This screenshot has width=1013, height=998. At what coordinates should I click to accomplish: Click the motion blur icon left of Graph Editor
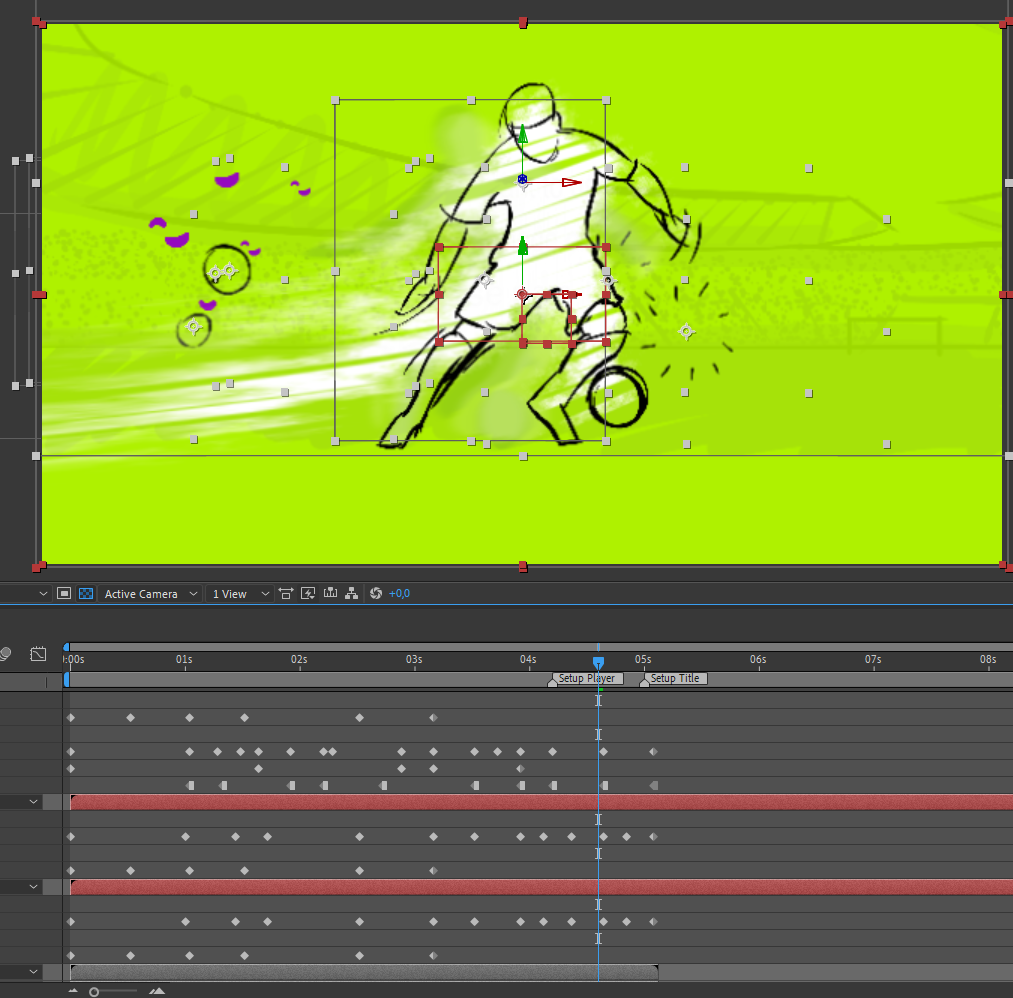[x=5, y=654]
